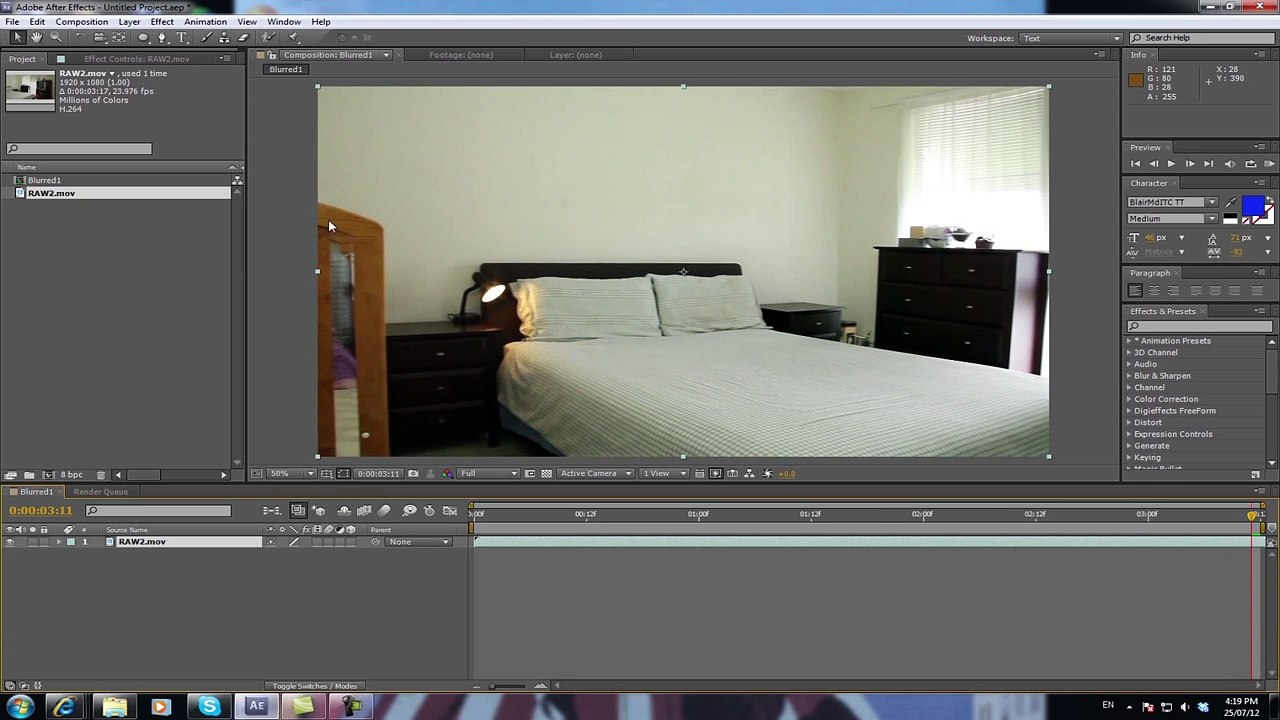Toggle Transparency Grid in viewer
This screenshot has height=720, width=1280.
point(546,474)
